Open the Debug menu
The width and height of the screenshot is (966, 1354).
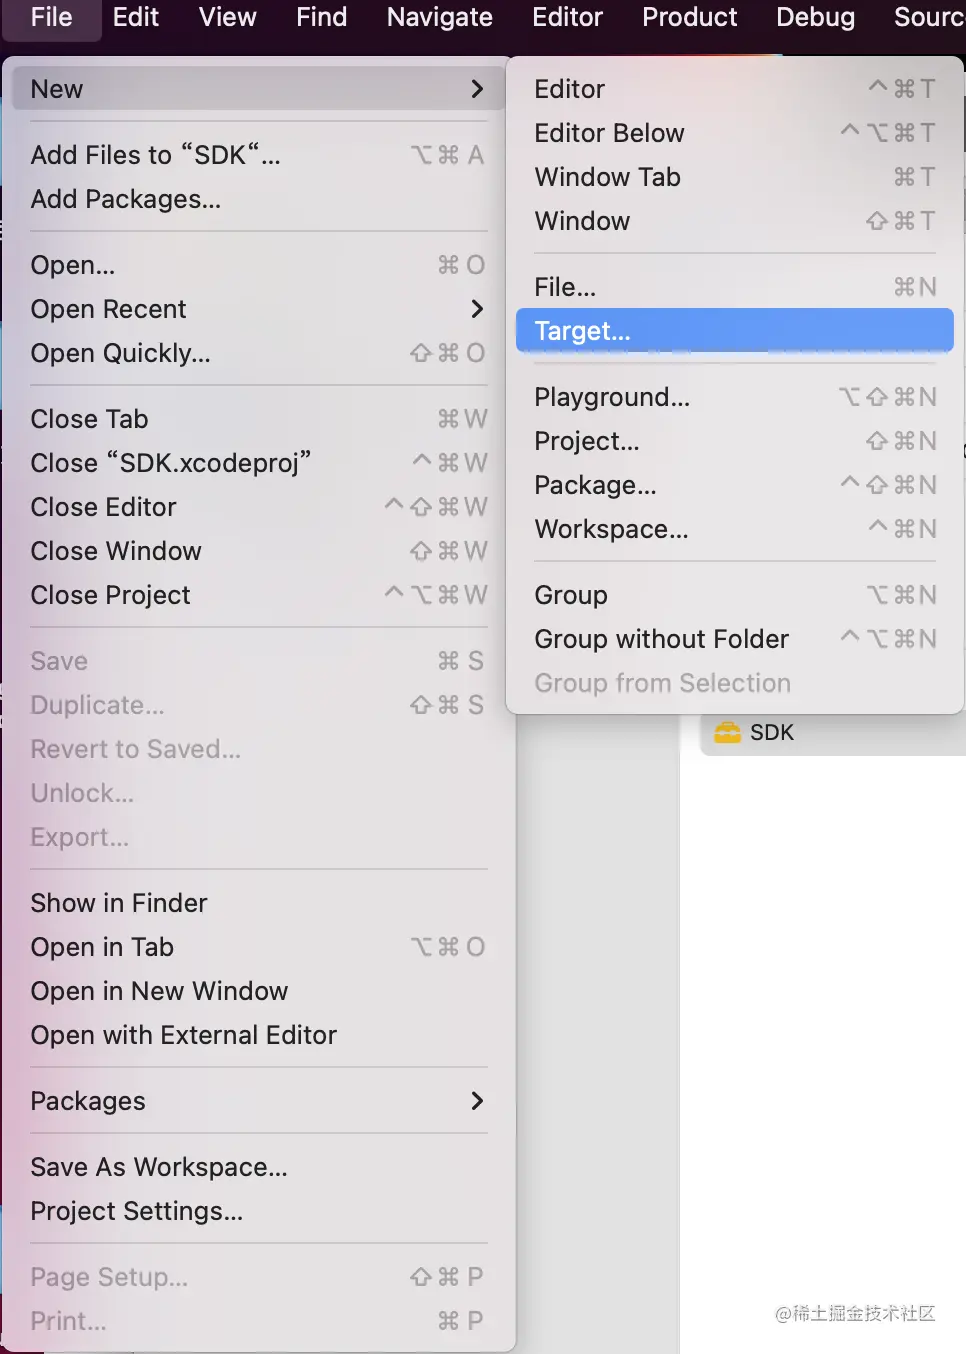pyautogui.click(x=815, y=17)
